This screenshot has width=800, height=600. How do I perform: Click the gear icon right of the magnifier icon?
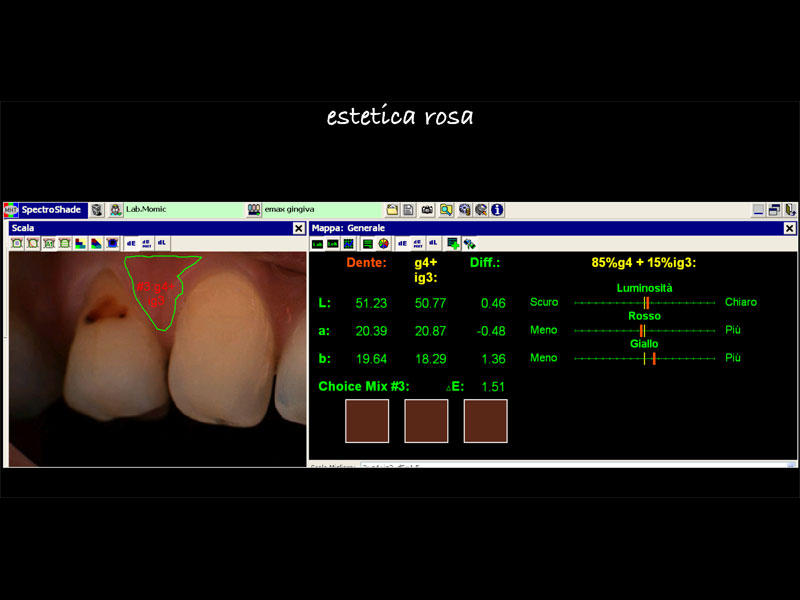click(464, 210)
